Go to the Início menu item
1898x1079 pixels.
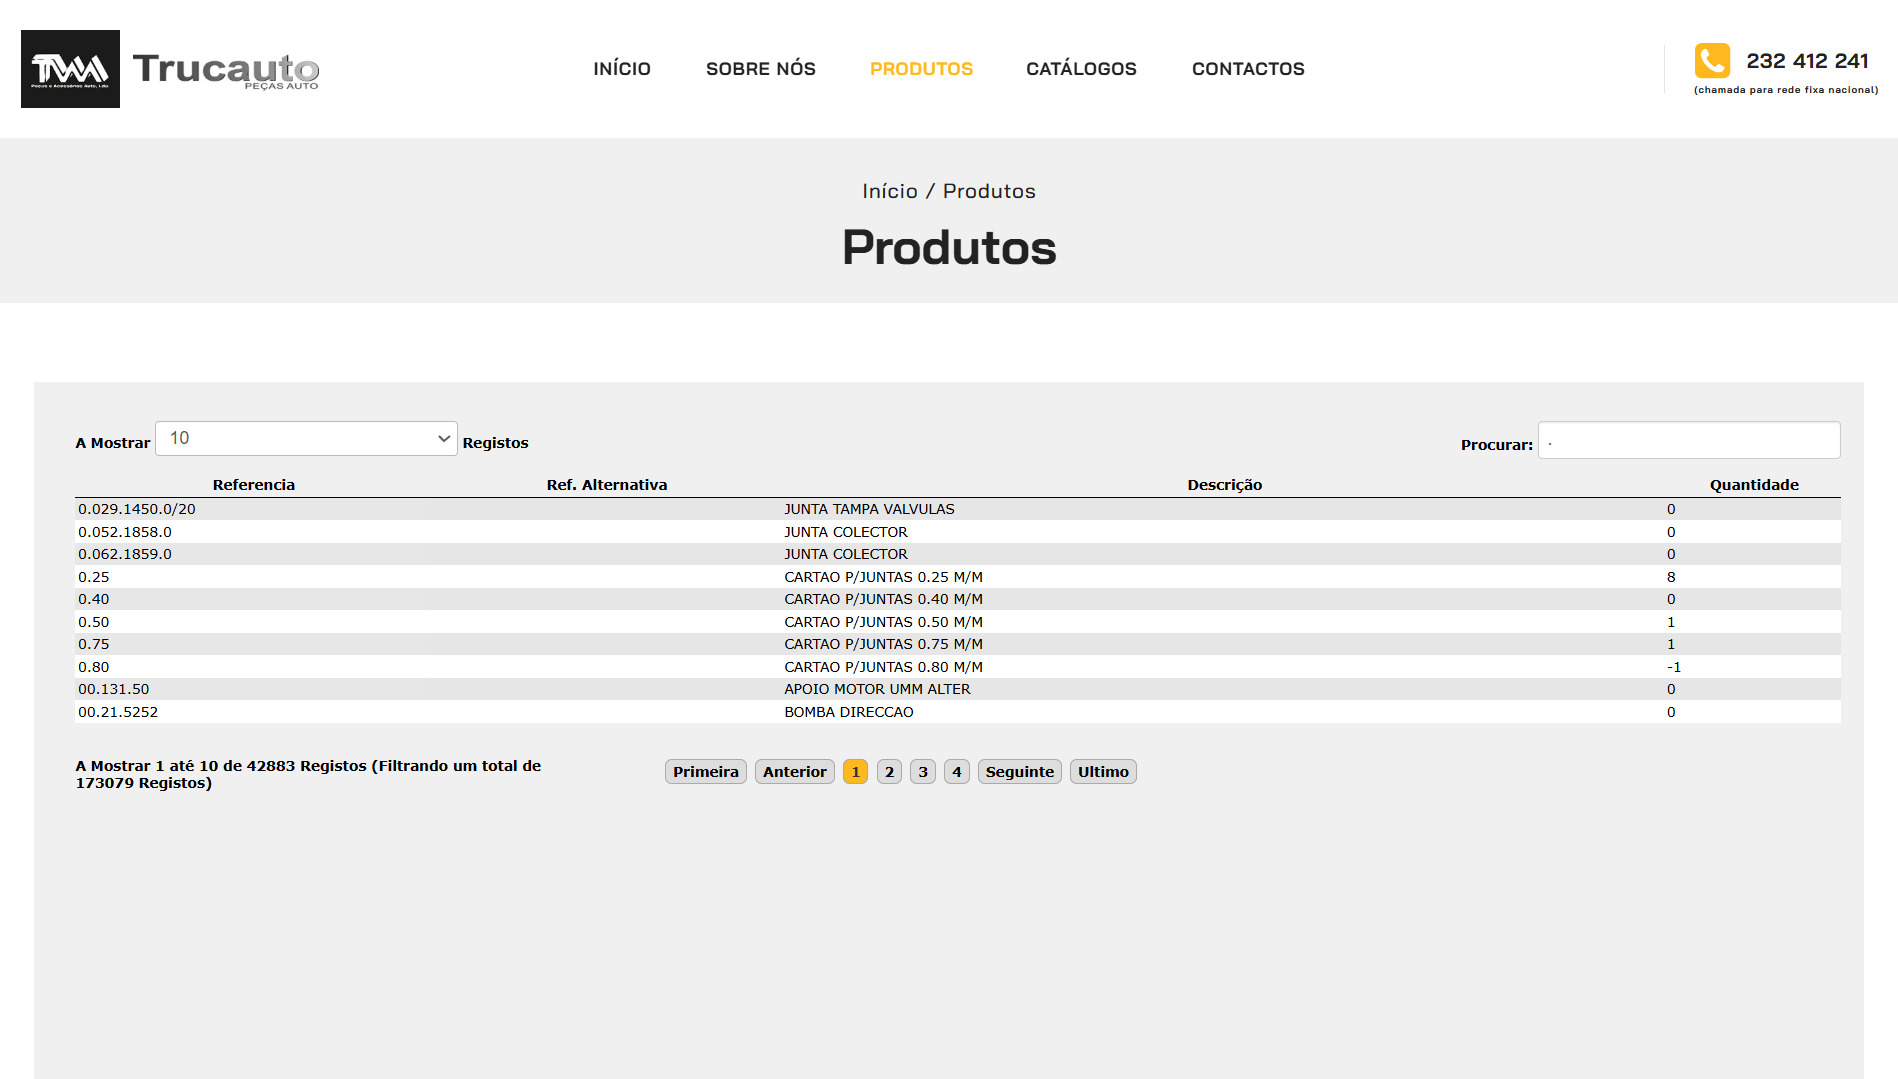[621, 69]
